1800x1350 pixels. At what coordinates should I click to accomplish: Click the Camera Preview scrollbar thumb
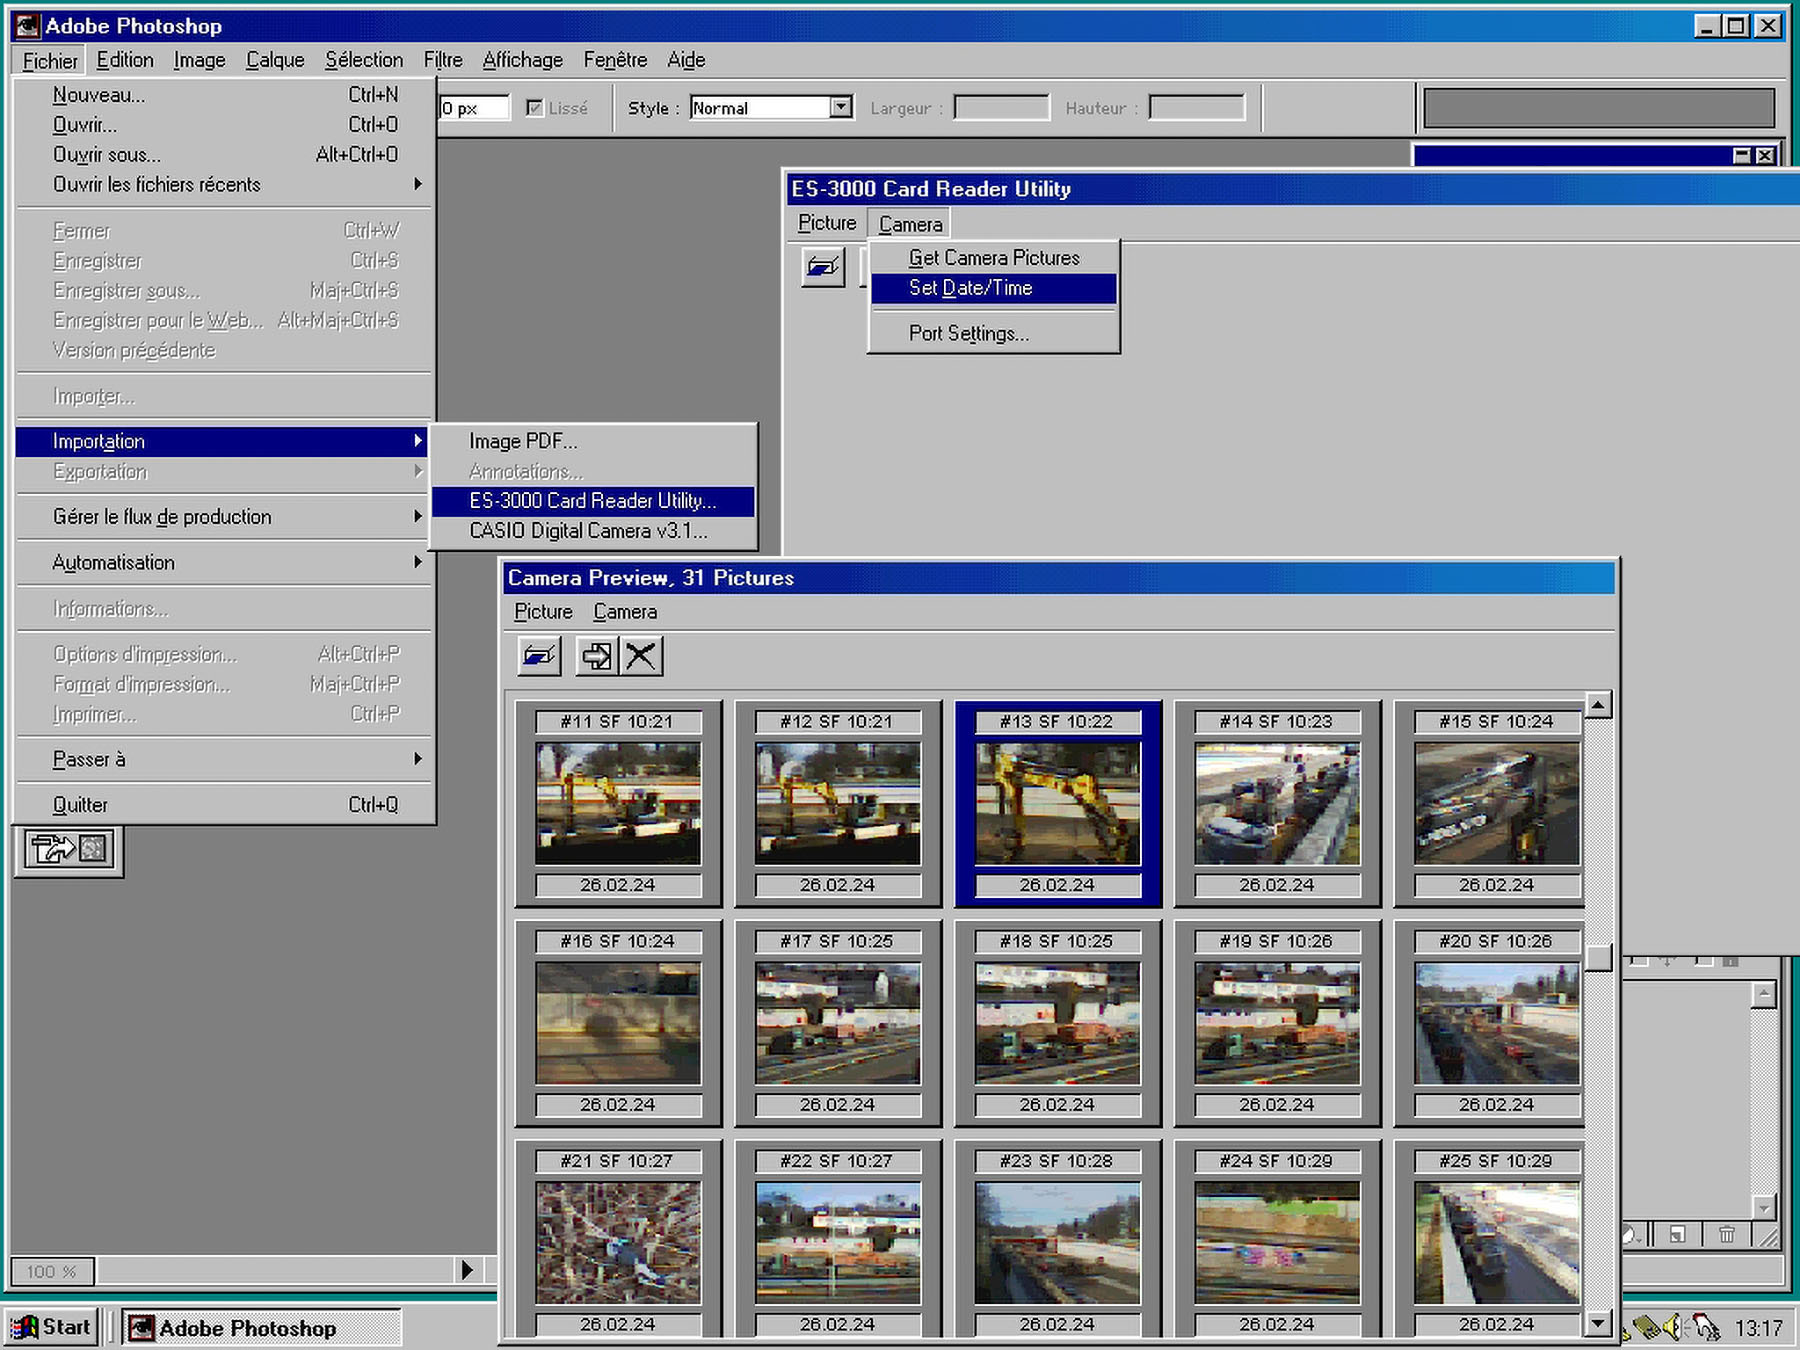(1598, 957)
